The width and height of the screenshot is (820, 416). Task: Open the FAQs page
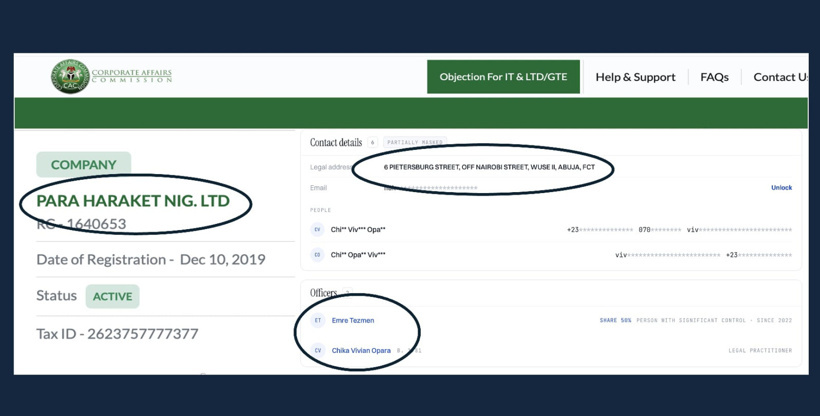pos(714,77)
